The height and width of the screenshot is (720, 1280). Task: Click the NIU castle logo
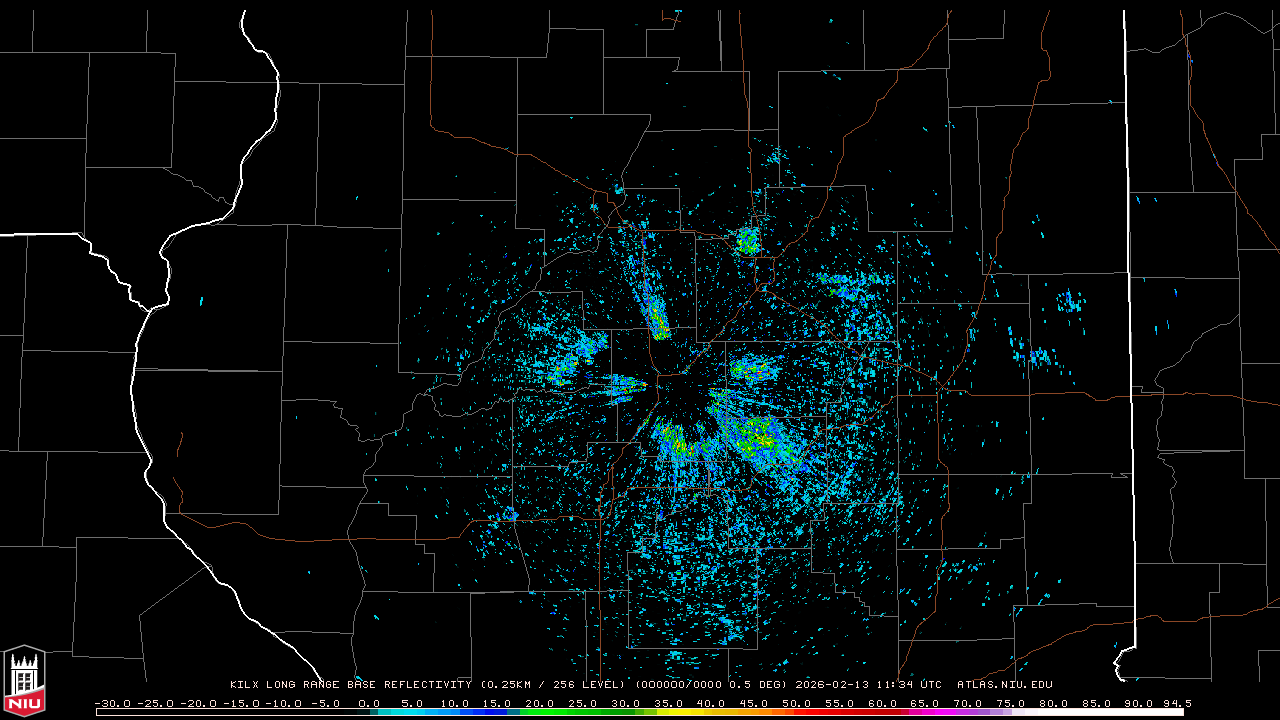24,682
